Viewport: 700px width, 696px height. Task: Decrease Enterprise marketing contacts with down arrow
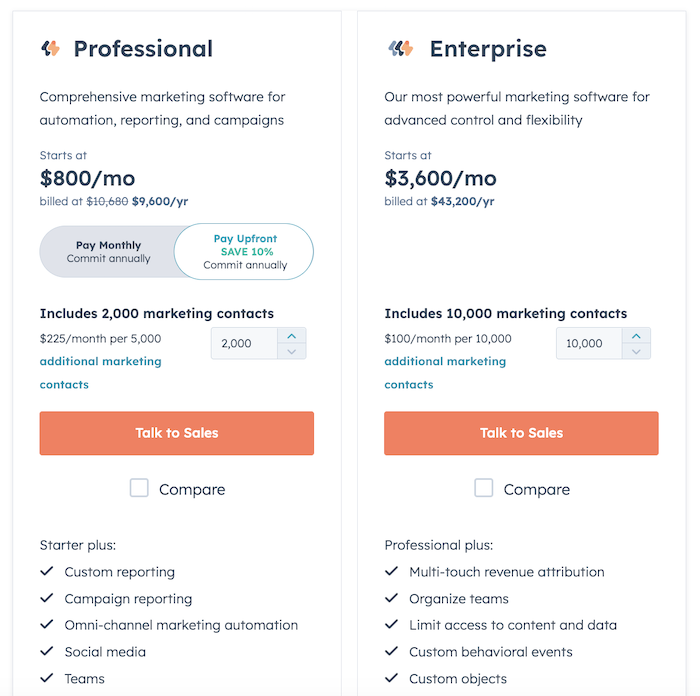tap(636, 351)
